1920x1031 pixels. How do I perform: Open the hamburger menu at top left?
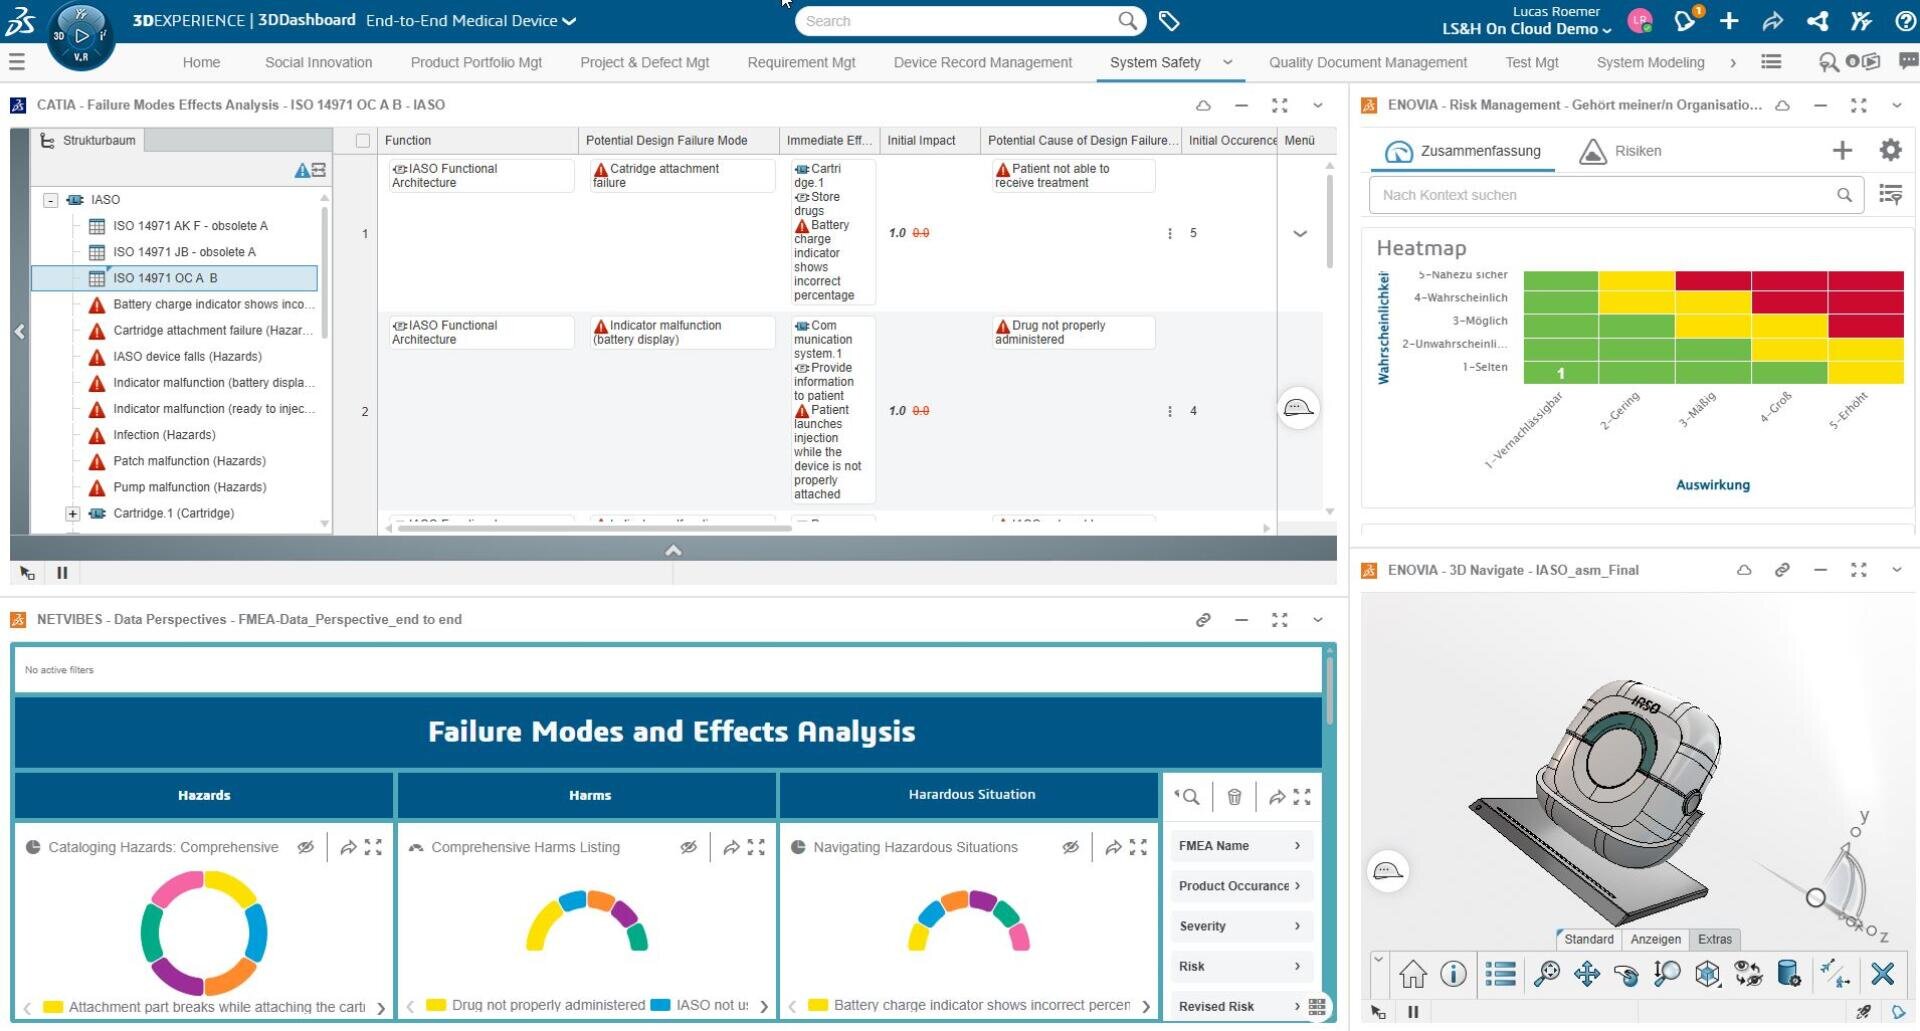(17, 62)
